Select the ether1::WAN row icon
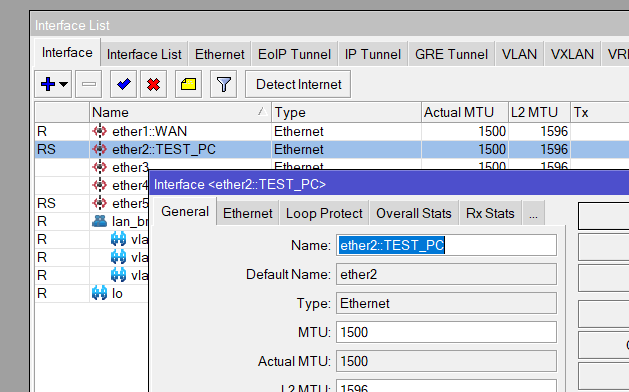Screen dimensions: 629x392 click(x=99, y=131)
